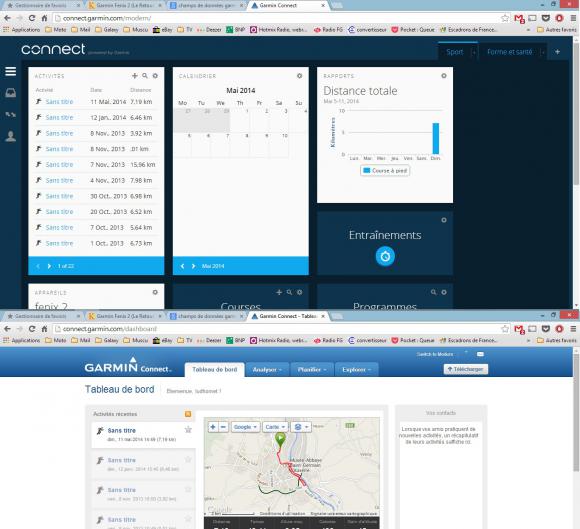The width and height of the screenshot is (580, 529).
Task: Open RSS feed icon for Activités récentes
Action: coord(188,414)
